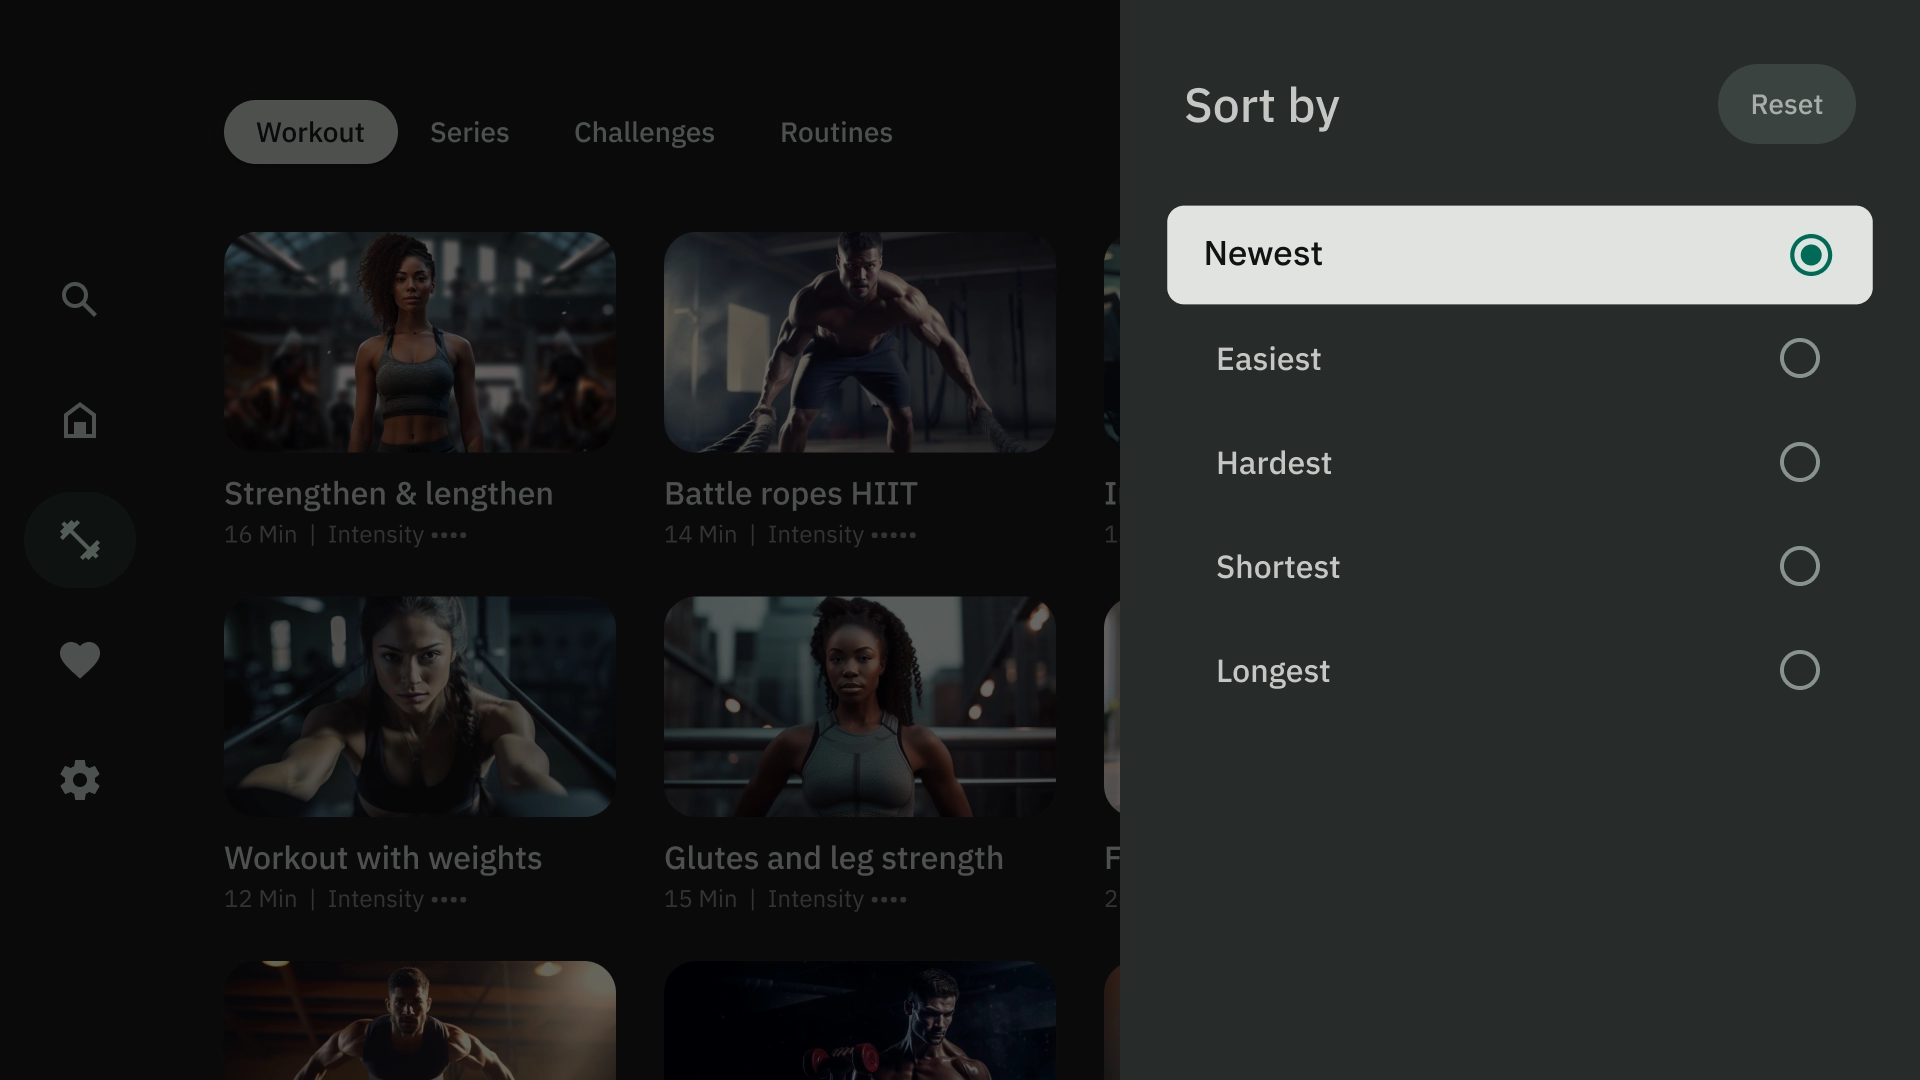This screenshot has width=1920, height=1080.
Task: Switch to the Challenges tab
Action: click(x=645, y=131)
